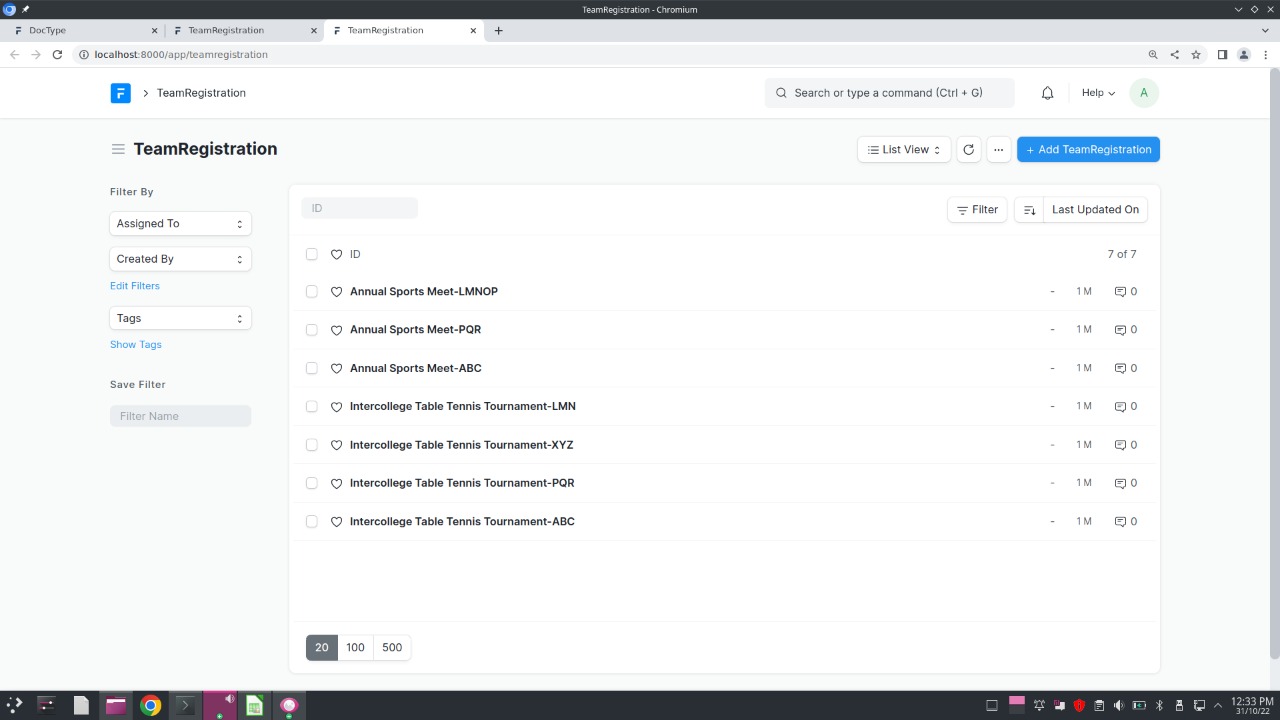The image size is (1280, 720).
Task: Open comments icon for Annual Sports Meet-PQR
Action: click(x=1120, y=330)
